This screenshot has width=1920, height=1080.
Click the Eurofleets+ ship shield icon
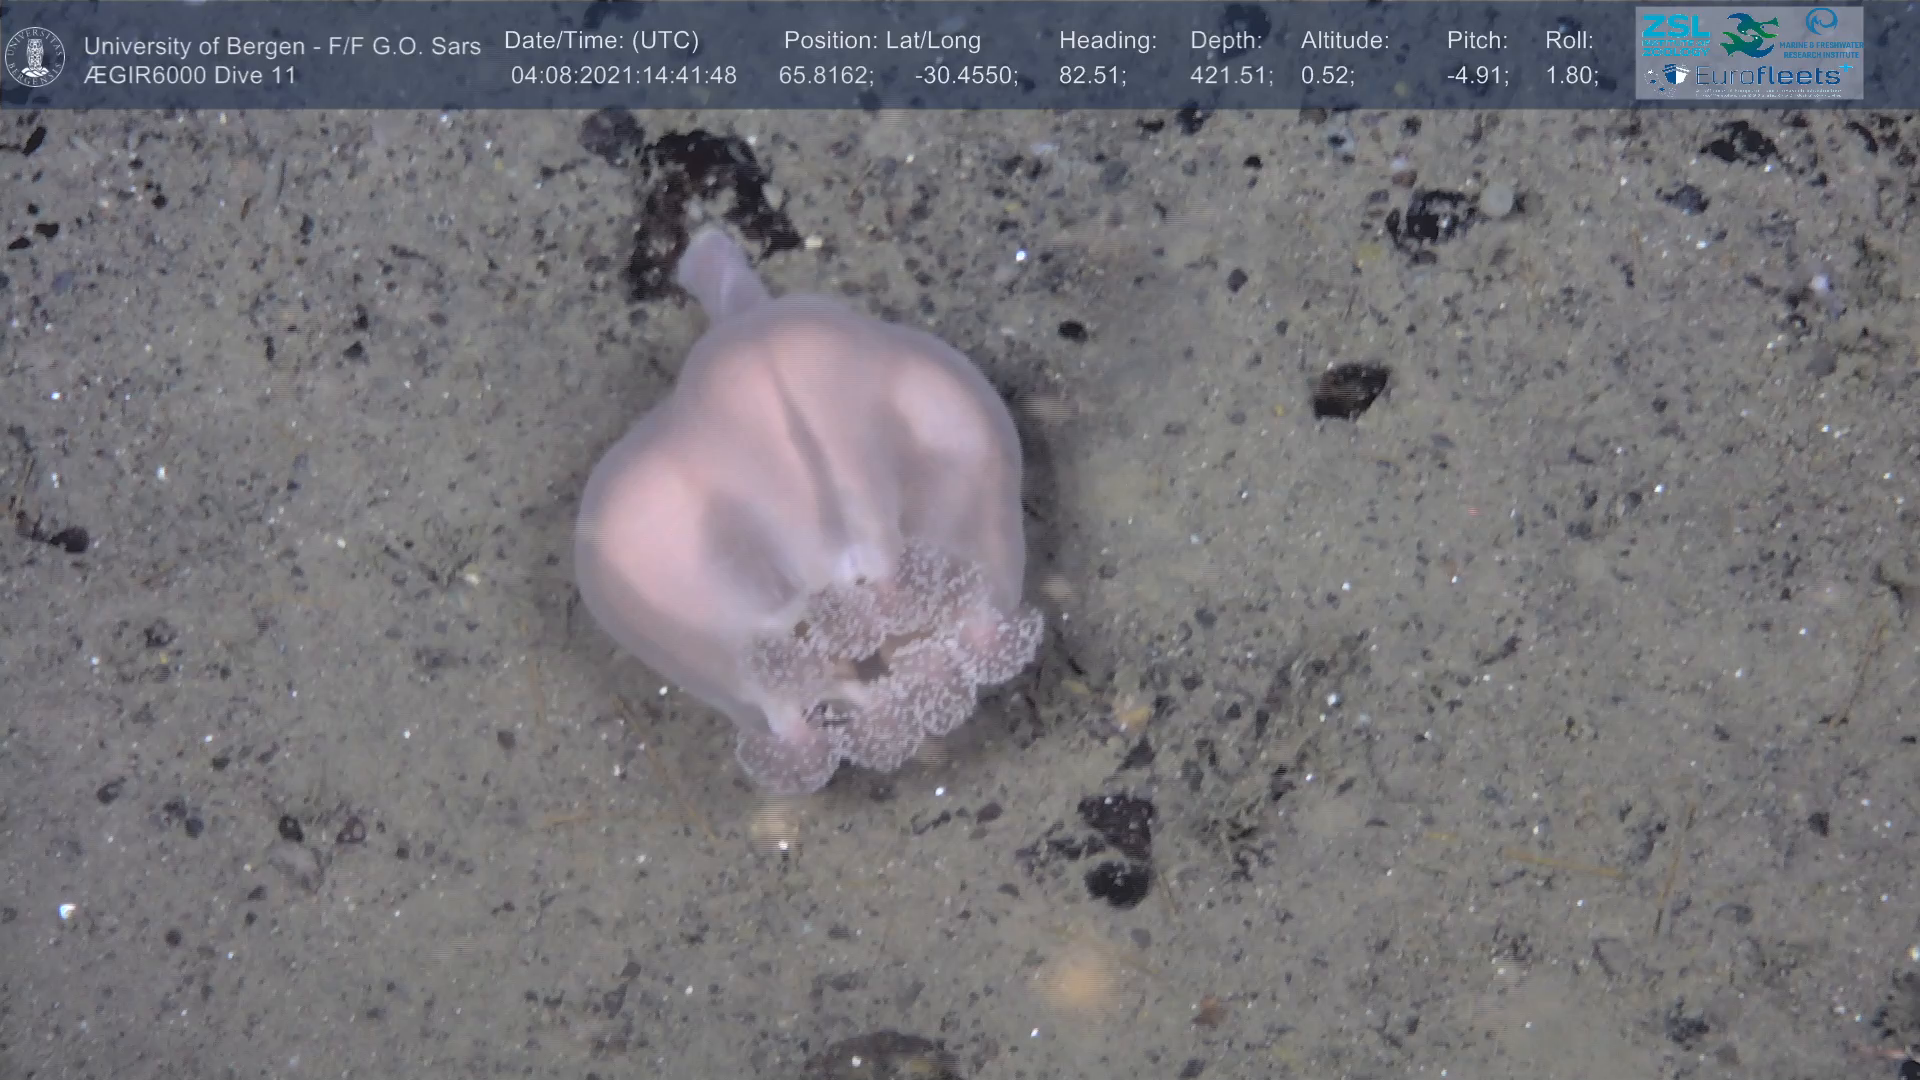click(x=1676, y=76)
